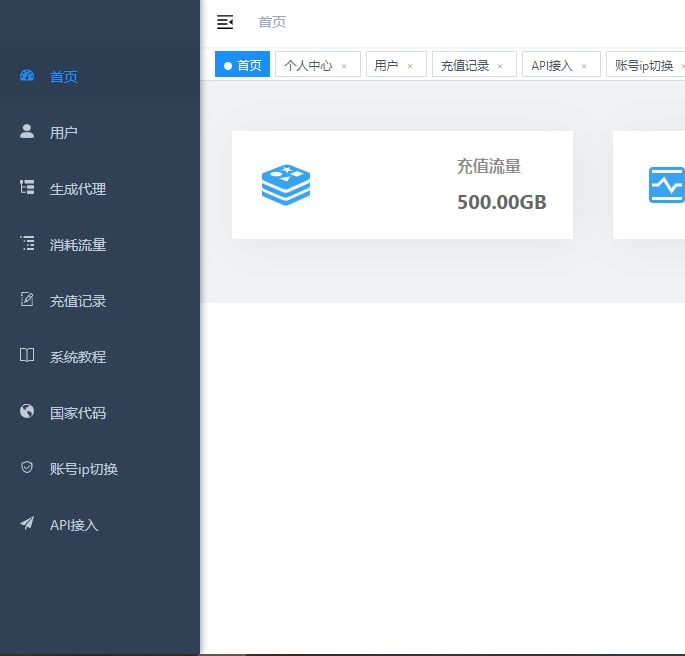Close the 用户 tab
Screen dimensions: 685x656
(410, 66)
